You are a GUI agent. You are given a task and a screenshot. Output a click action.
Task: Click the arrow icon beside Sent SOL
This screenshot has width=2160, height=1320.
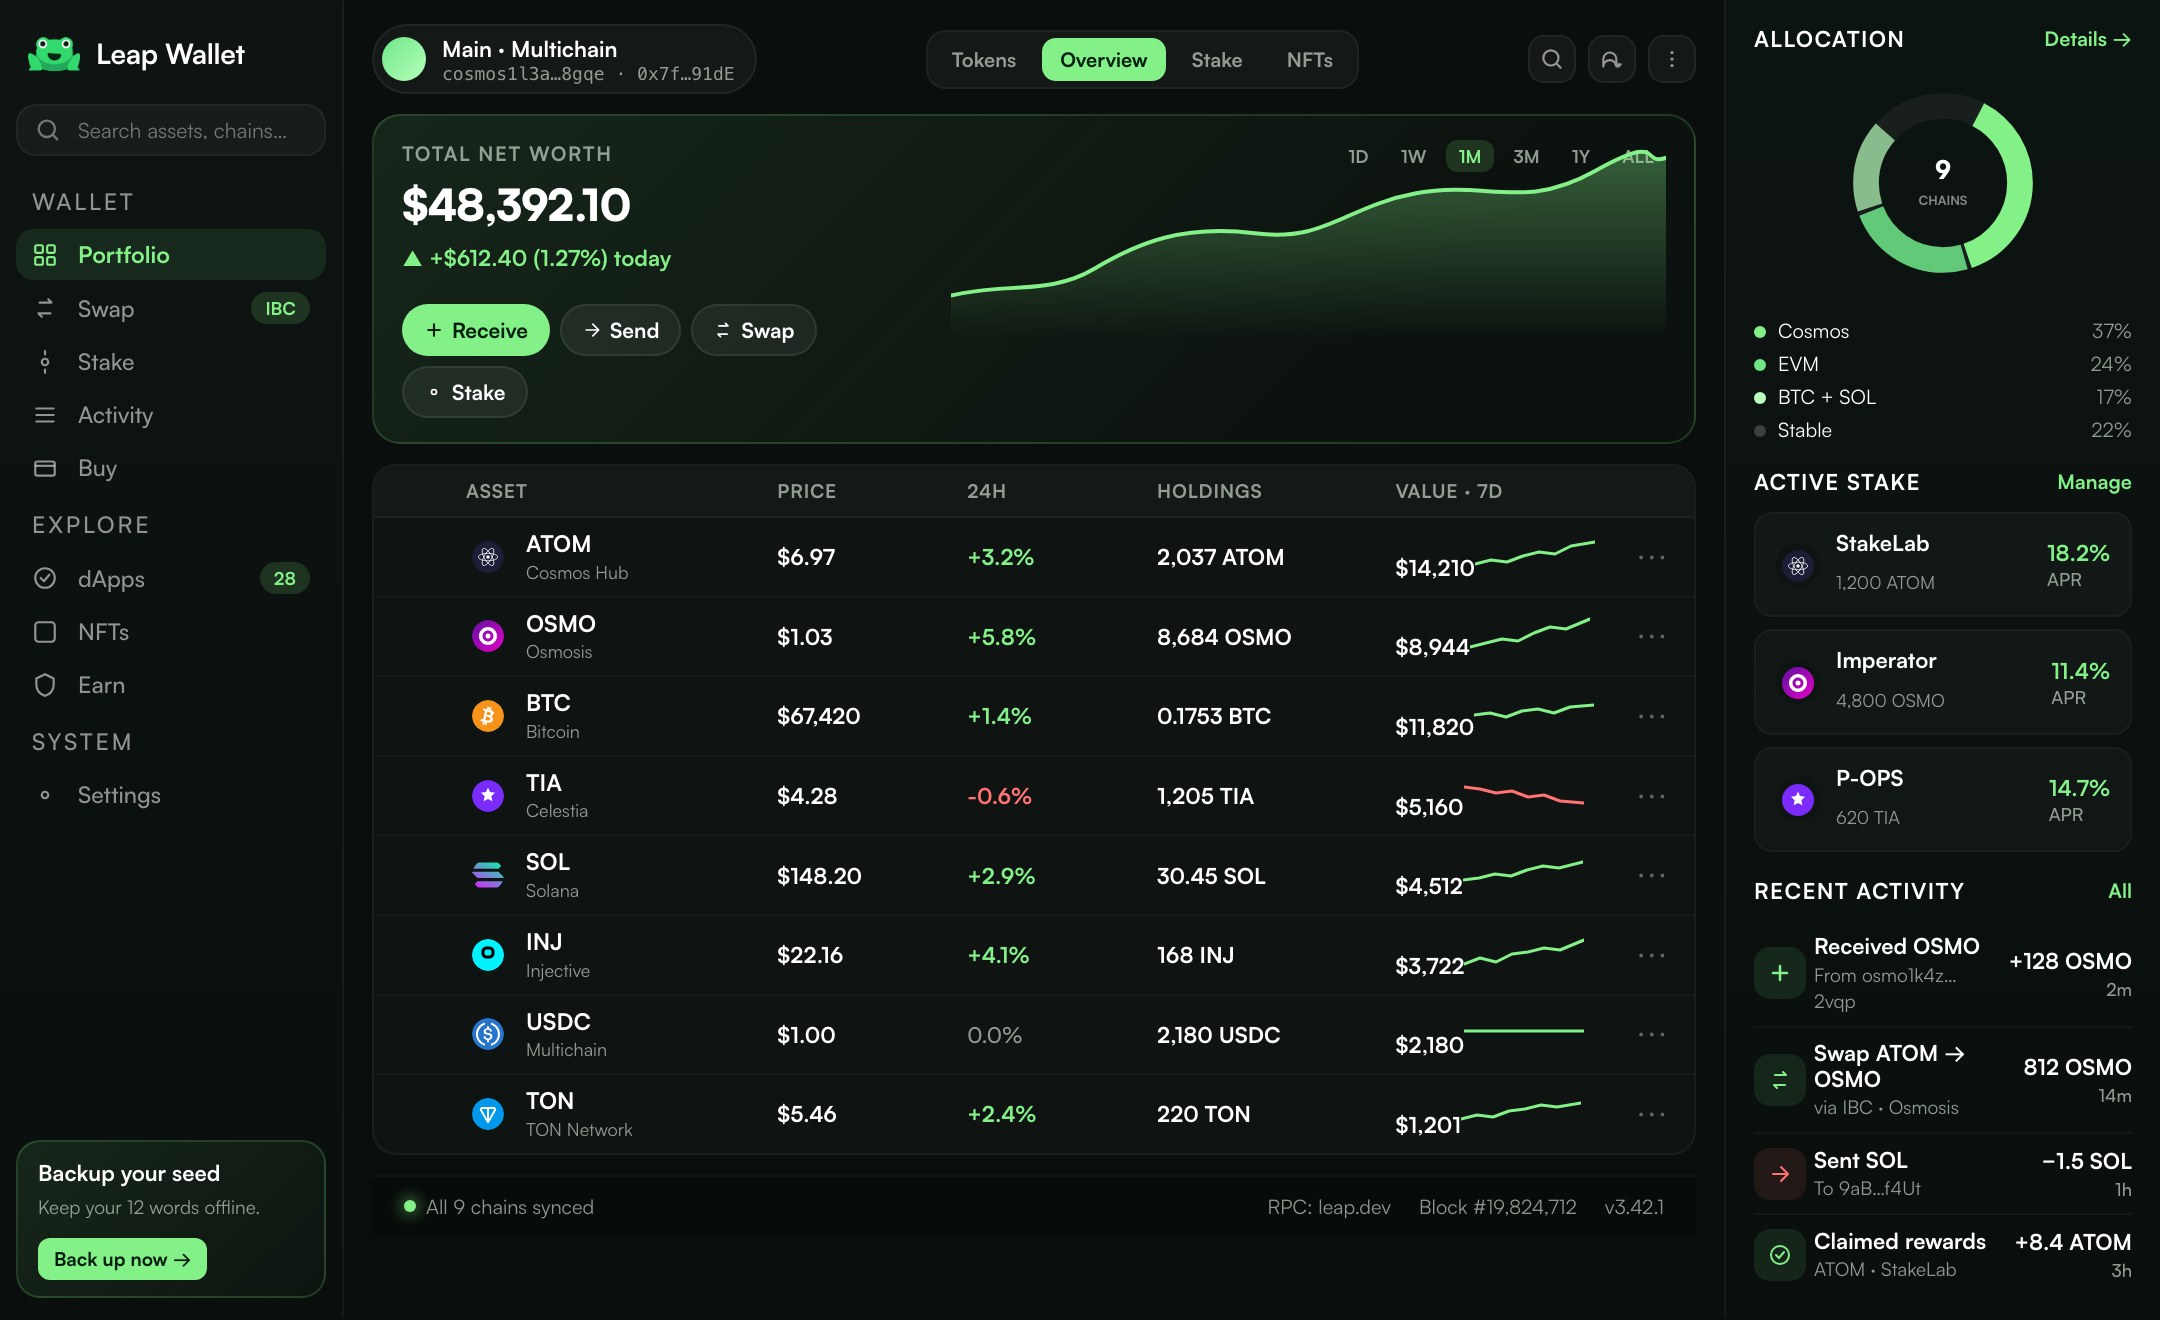tap(1780, 1174)
